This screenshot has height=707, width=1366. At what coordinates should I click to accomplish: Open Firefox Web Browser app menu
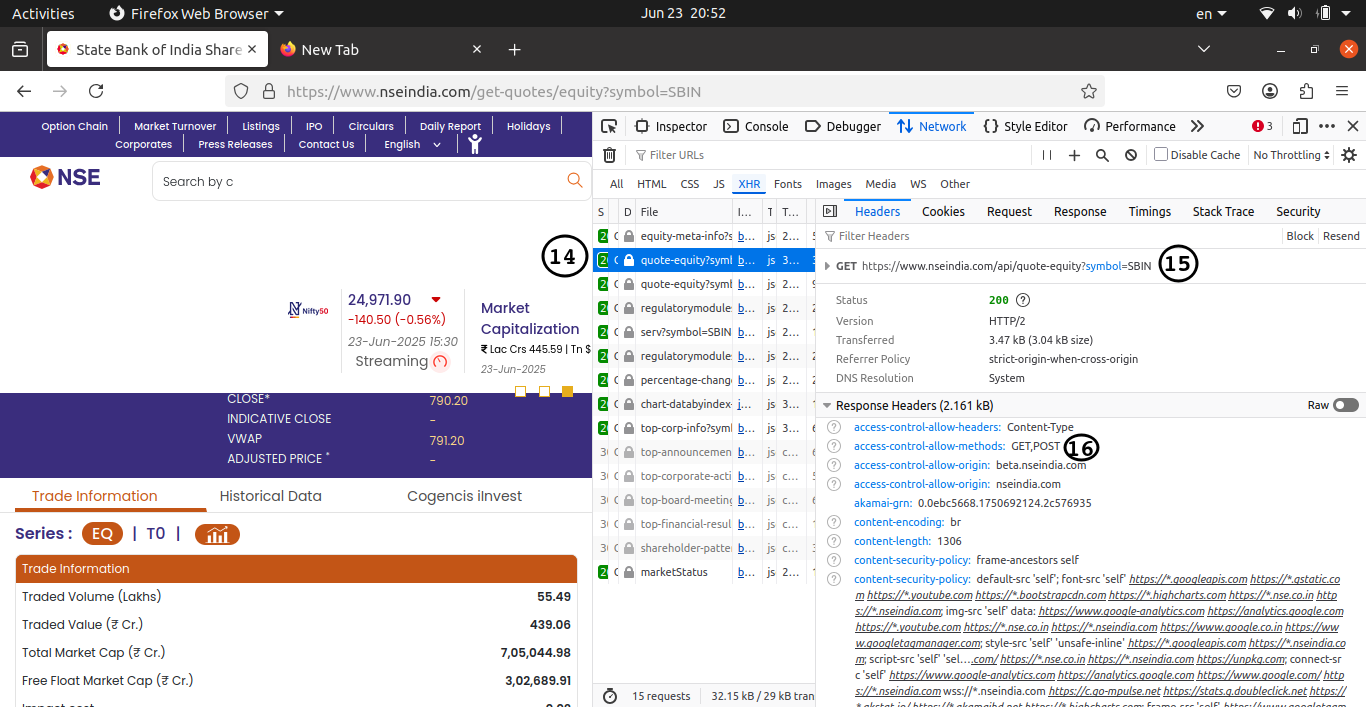pos(196,14)
